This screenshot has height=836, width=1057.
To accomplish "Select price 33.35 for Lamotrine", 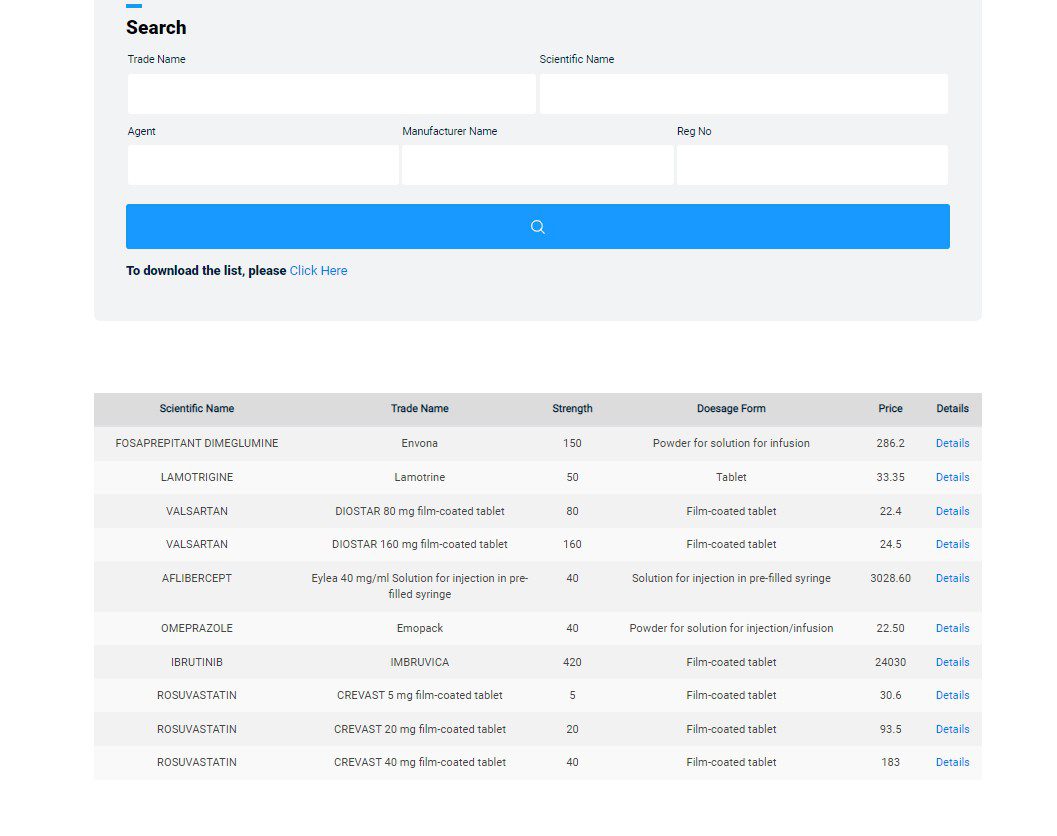I will coord(890,477).
